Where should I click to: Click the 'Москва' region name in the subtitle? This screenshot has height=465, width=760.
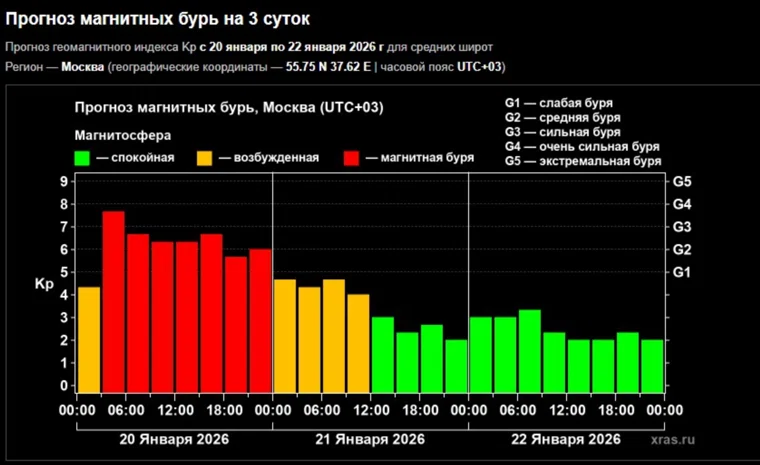(82, 67)
